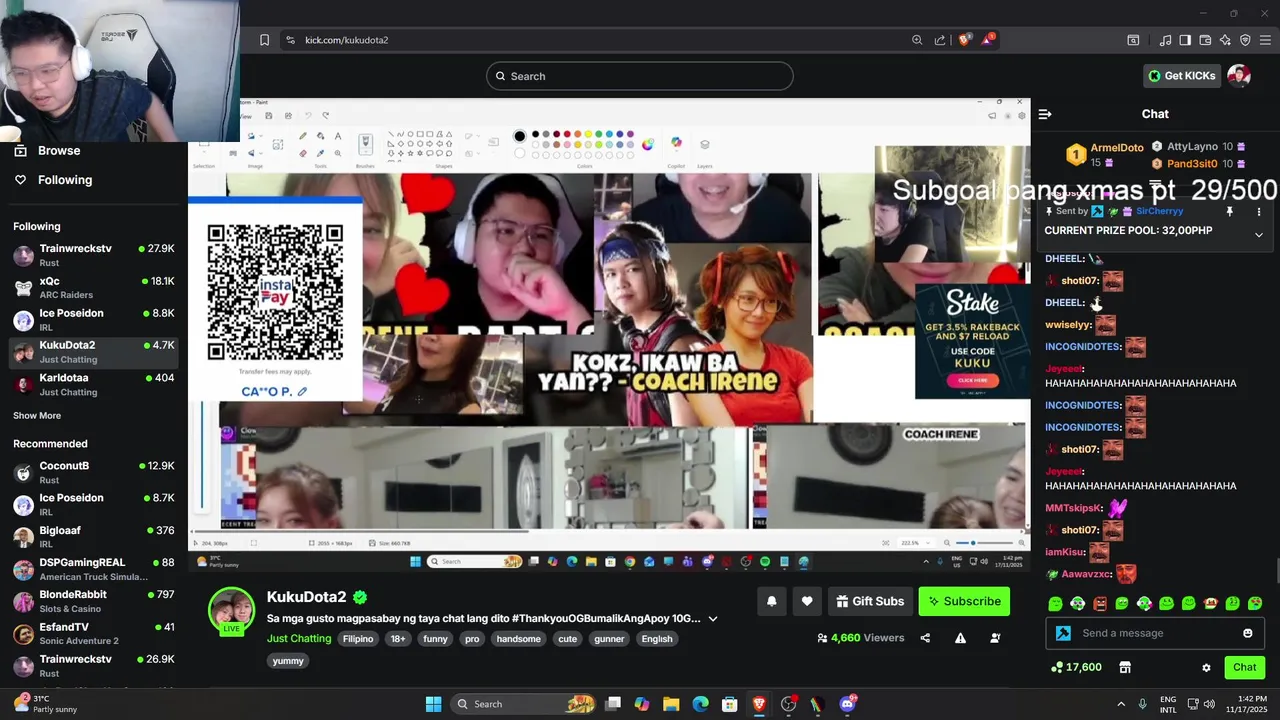Click ArmelDoto in the gift leaderboard
Image resolution: width=1280 pixels, height=720 pixels.
click(x=1117, y=148)
